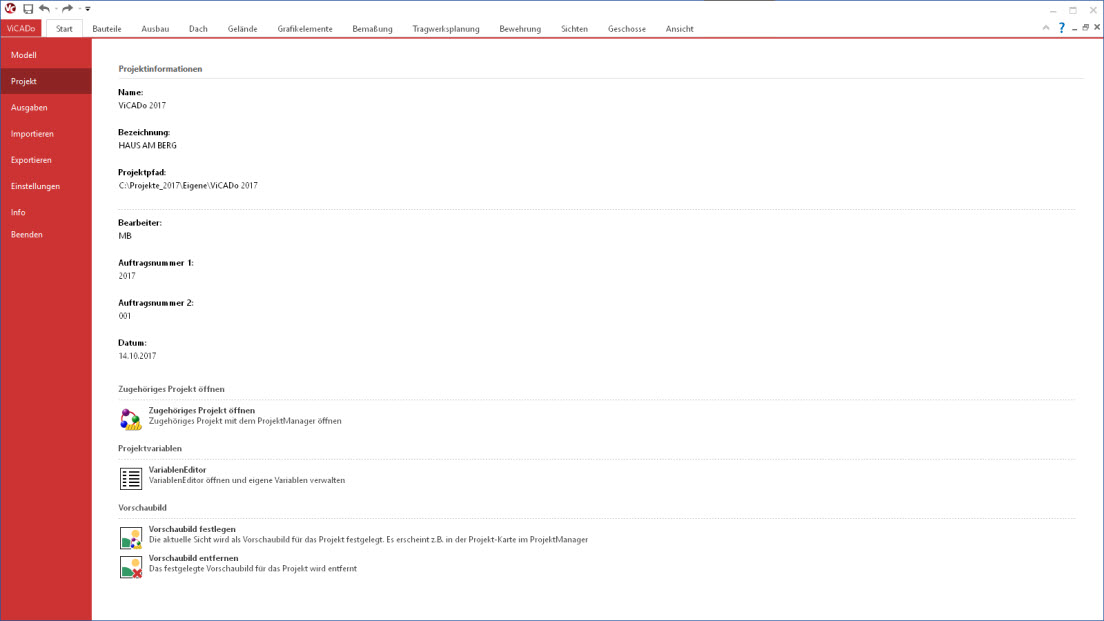Click the Projektinformationen heading
The width and height of the screenshot is (1104, 621).
click(161, 69)
